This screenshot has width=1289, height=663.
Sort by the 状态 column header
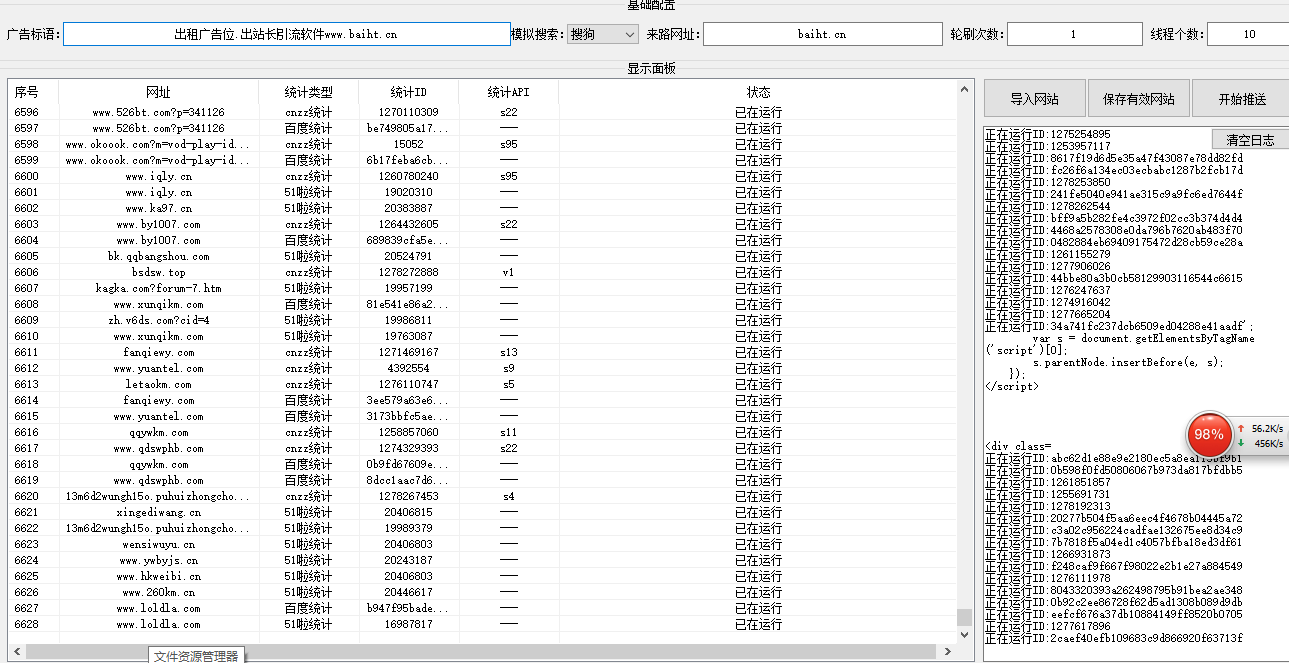[758, 92]
